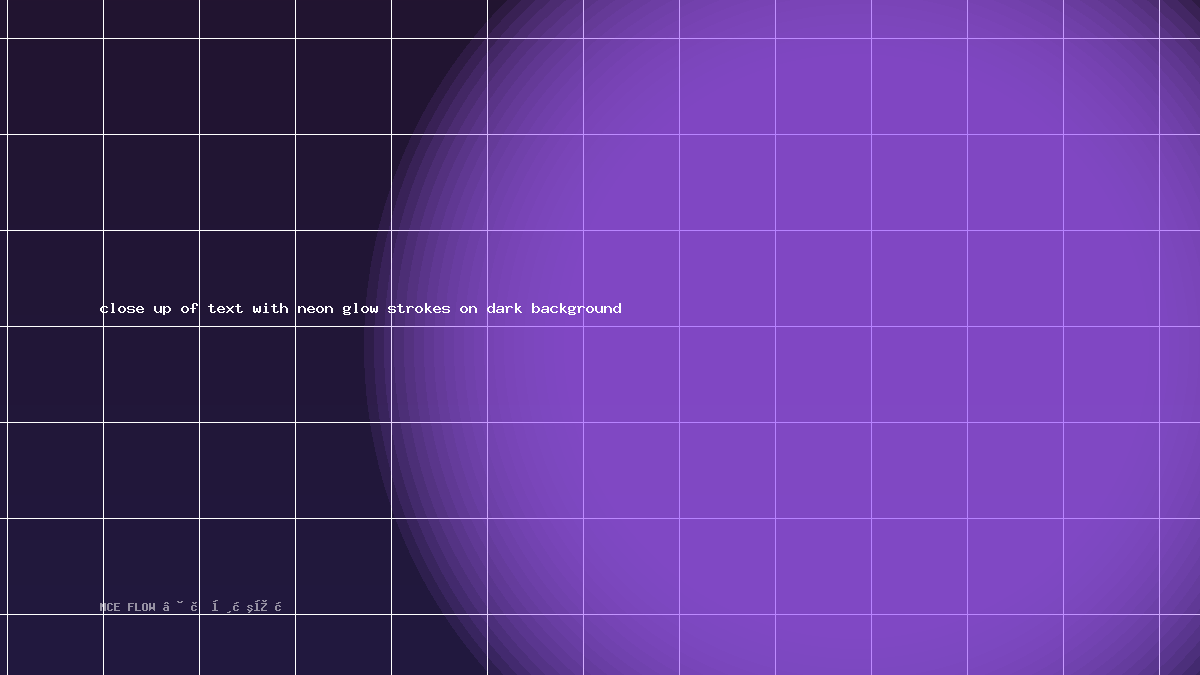
Task: Click the "Ž" character in the bottom text
Action: [x=263, y=607]
